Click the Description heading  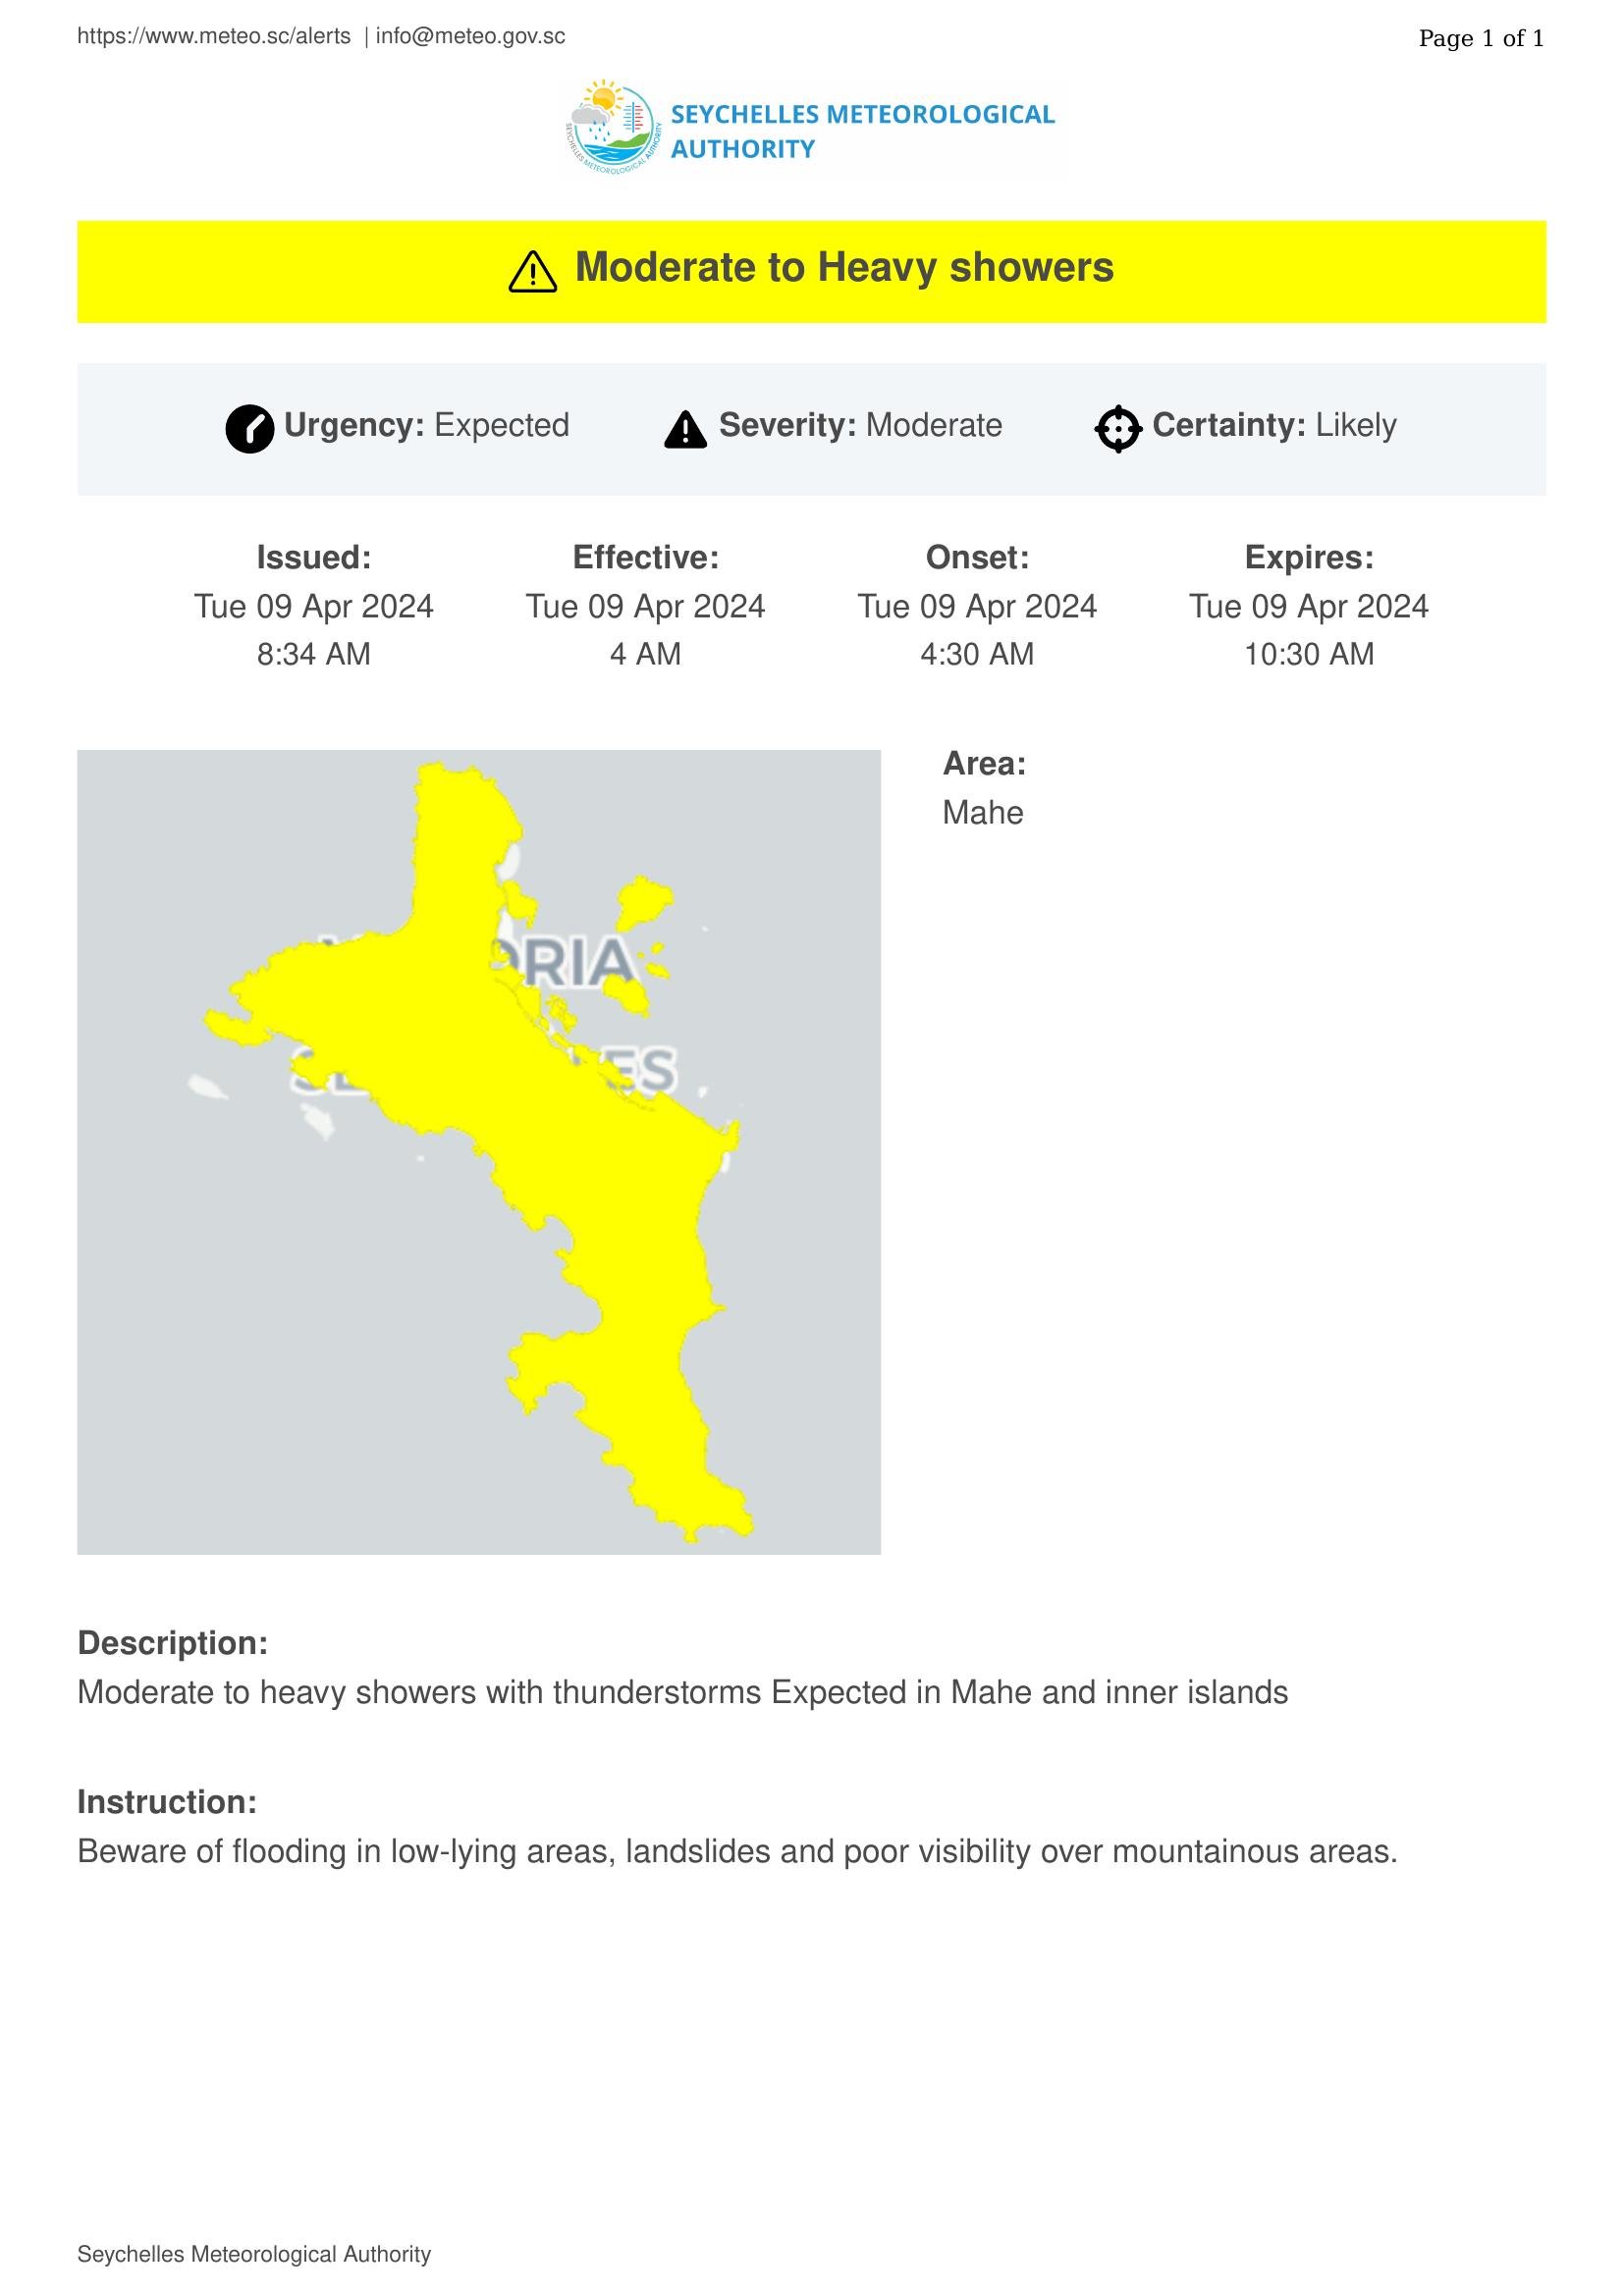(173, 1643)
